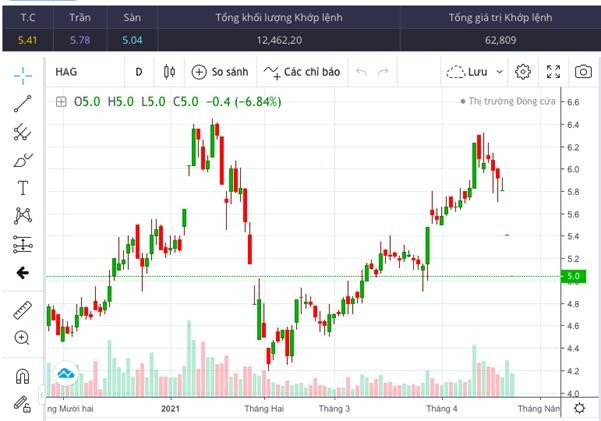Open the D timeframe interval dropdown

click(x=139, y=72)
